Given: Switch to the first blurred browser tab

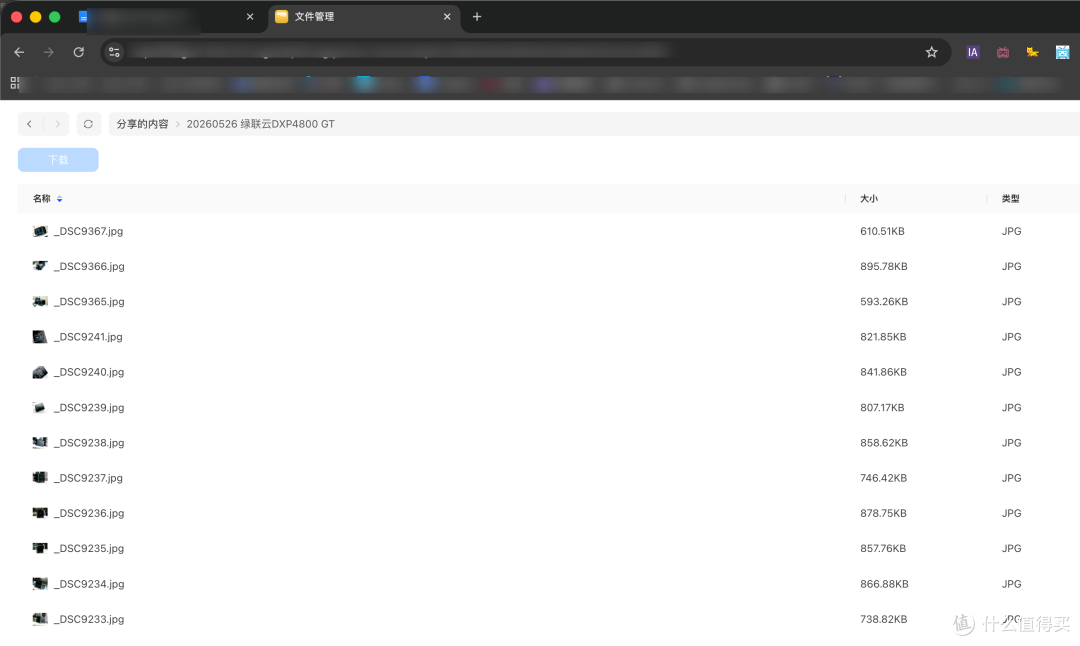Looking at the screenshot, I should pos(167,17).
